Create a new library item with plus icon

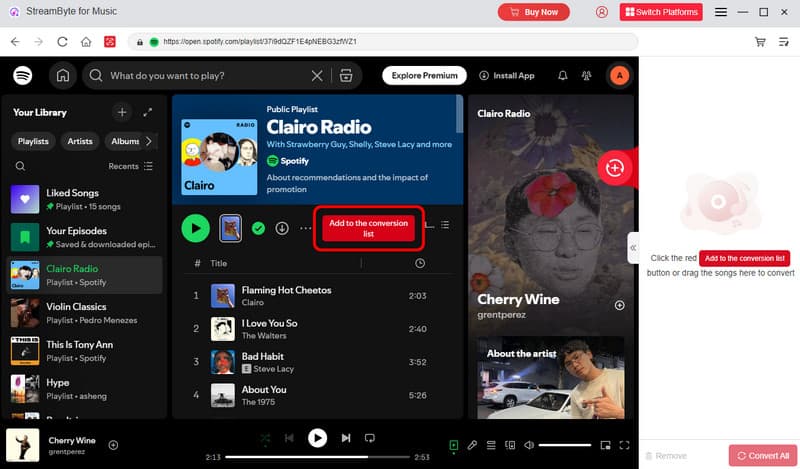pyautogui.click(x=121, y=113)
